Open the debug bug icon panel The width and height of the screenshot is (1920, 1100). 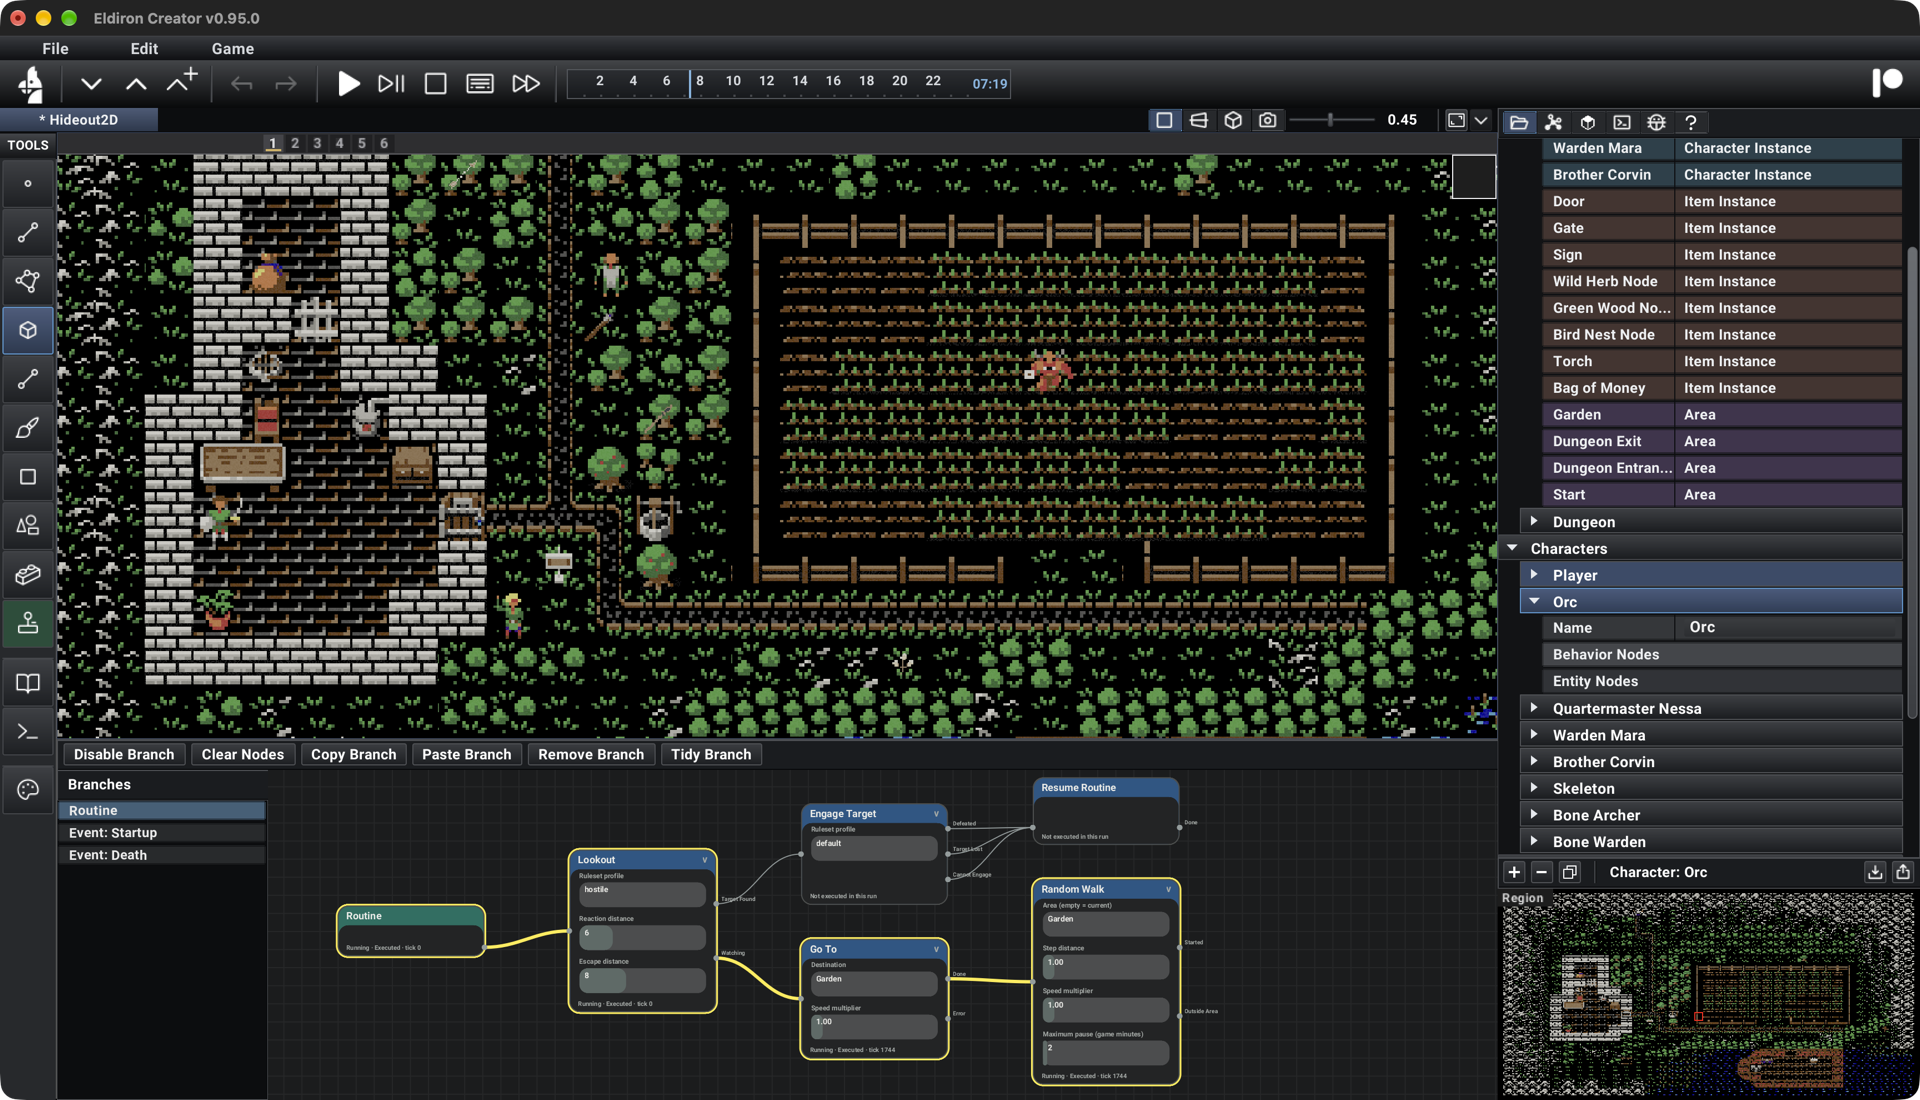click(1656, 122)
